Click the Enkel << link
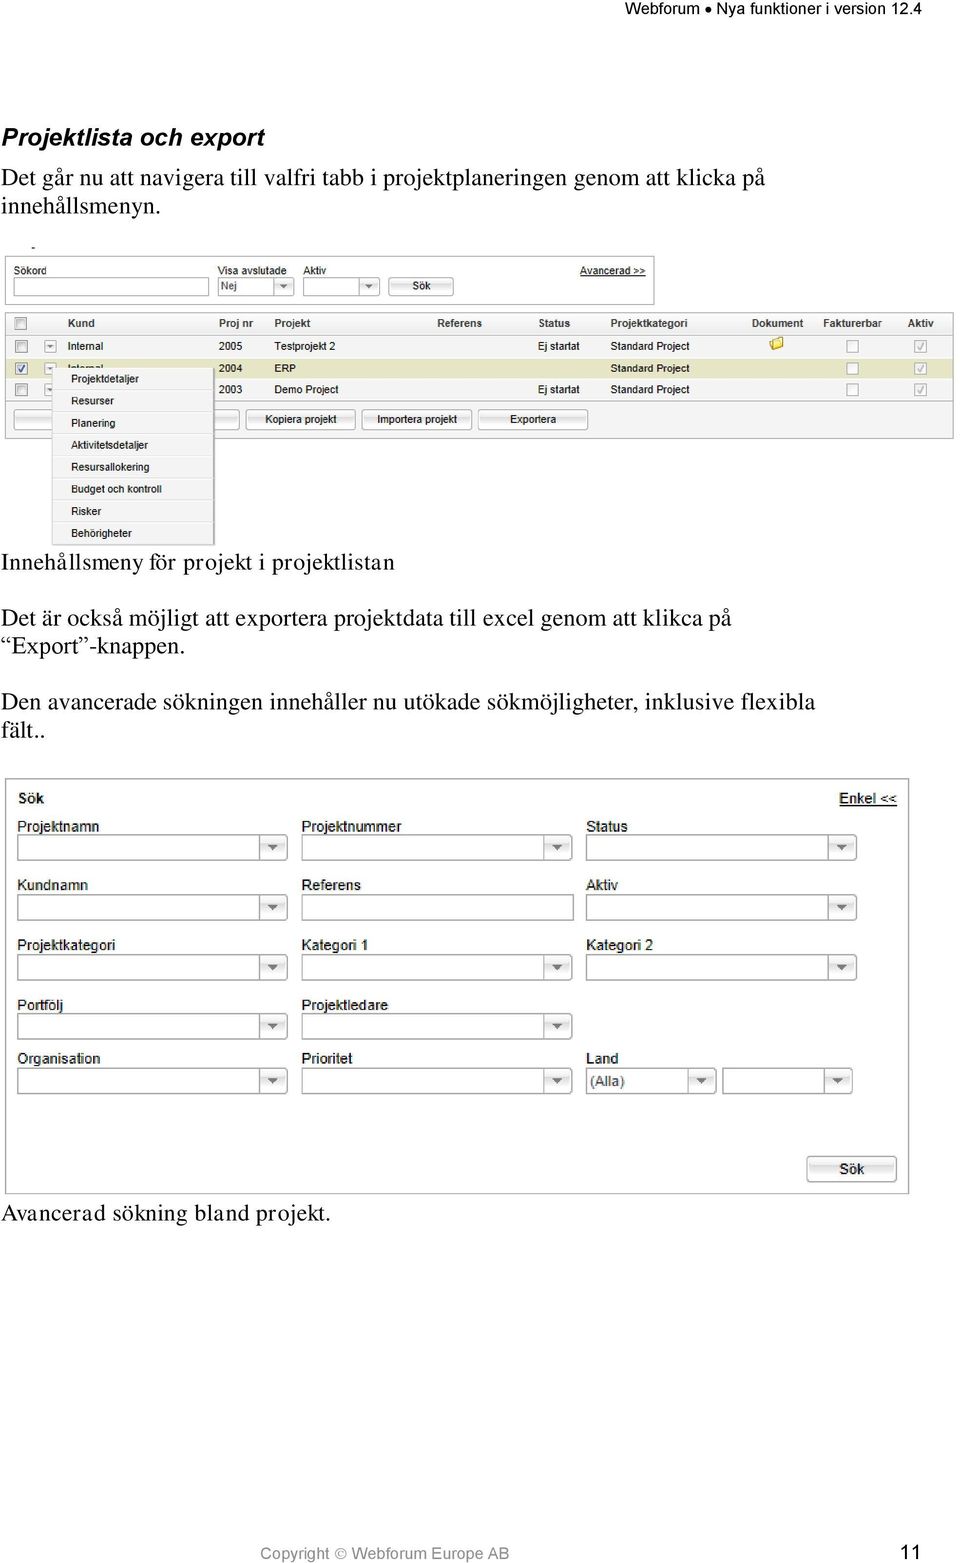The width and height of the screenshot is (960, 1563). click(x=867, y=798)
